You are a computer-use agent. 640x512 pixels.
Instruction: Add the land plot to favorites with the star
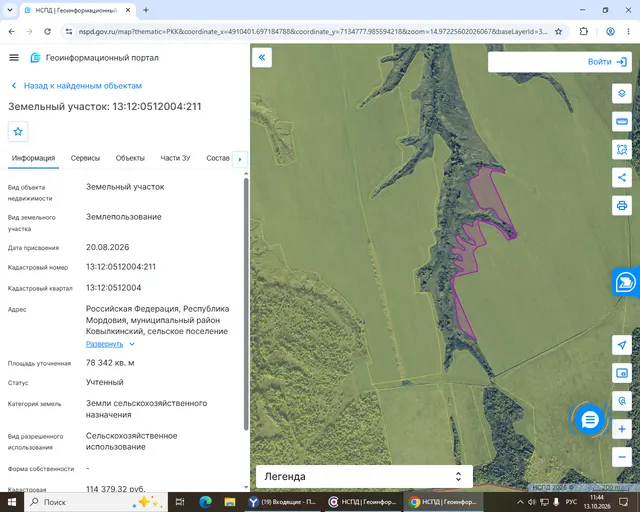(x=18, y=131)
